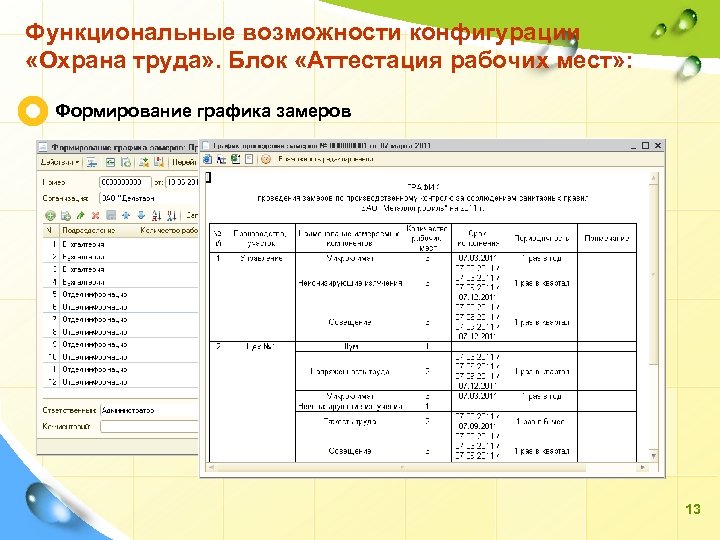Click second icon in schedule window toolbar
720x540 pixels.
click(x=221, y=159)
